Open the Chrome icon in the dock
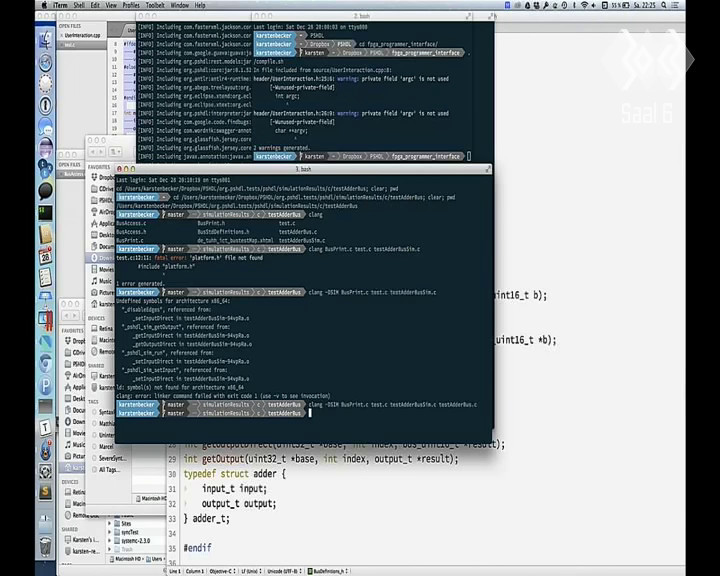 coord(45,363)
